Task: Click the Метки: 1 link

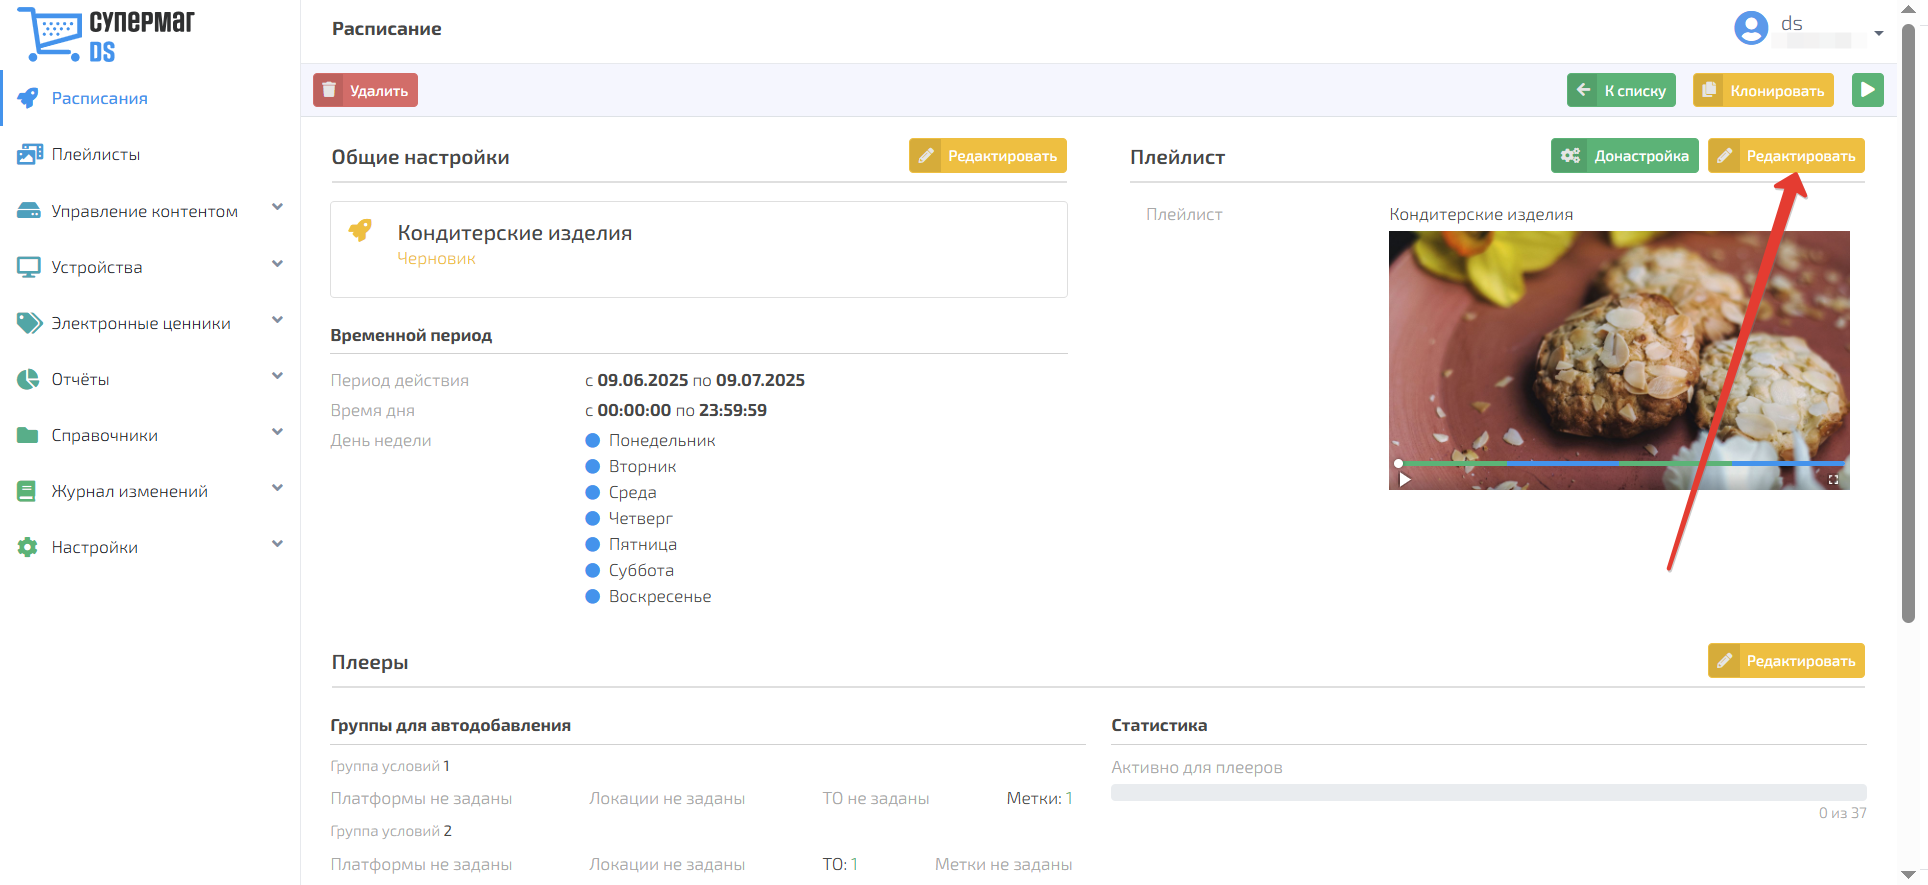Action: click(x=1039, y=798)
